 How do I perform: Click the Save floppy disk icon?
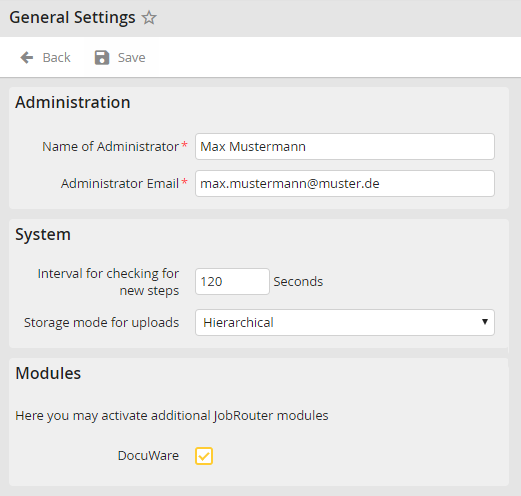click(102, 58)
